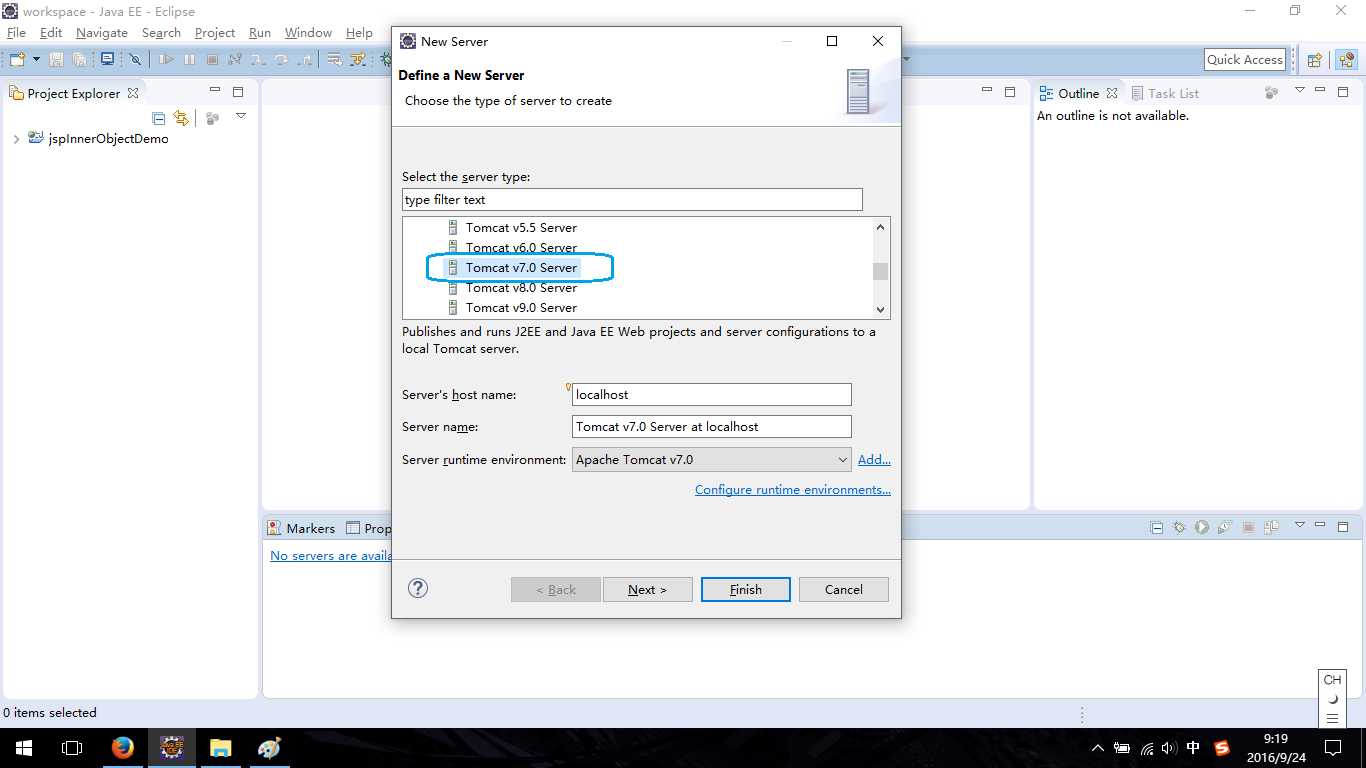Click Focus on Active Task in Outline

[1271, 93]
